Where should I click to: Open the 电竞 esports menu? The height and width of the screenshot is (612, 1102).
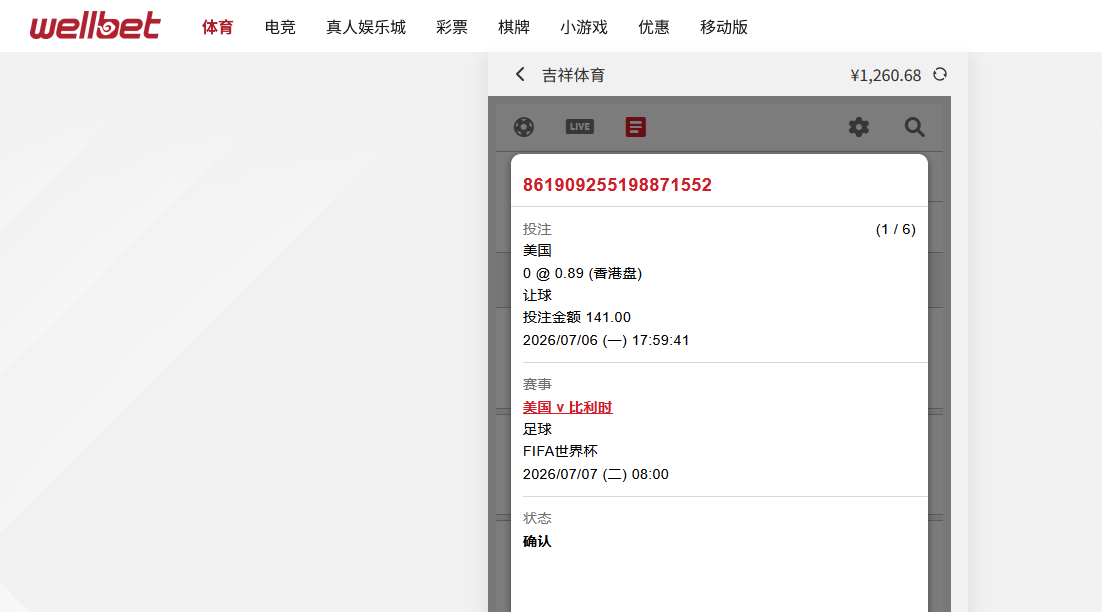[280, 27]
